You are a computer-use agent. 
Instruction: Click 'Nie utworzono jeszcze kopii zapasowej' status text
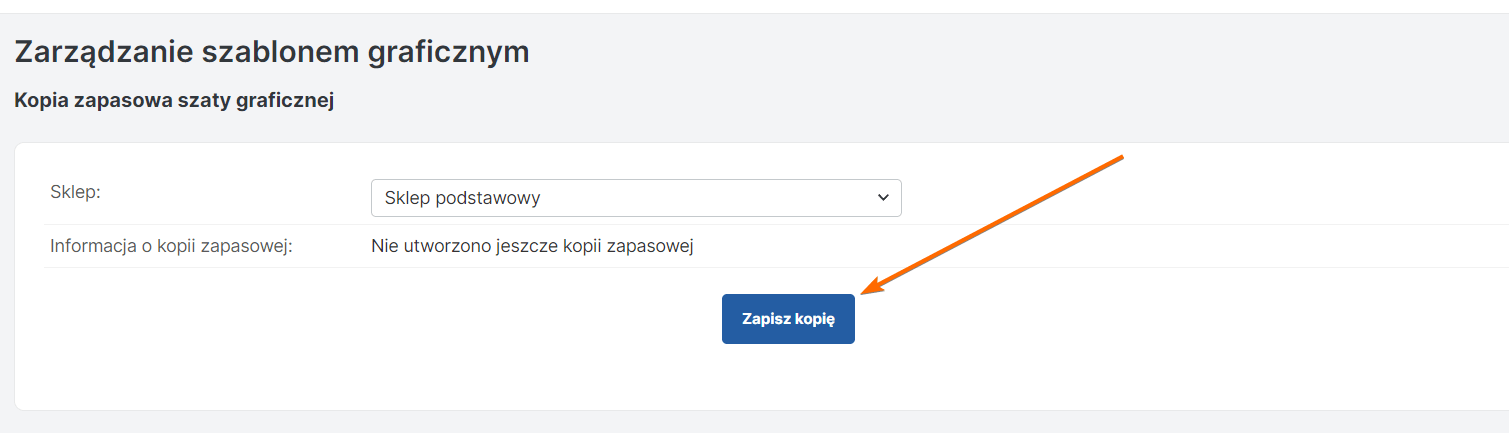[x=532, y=246]
